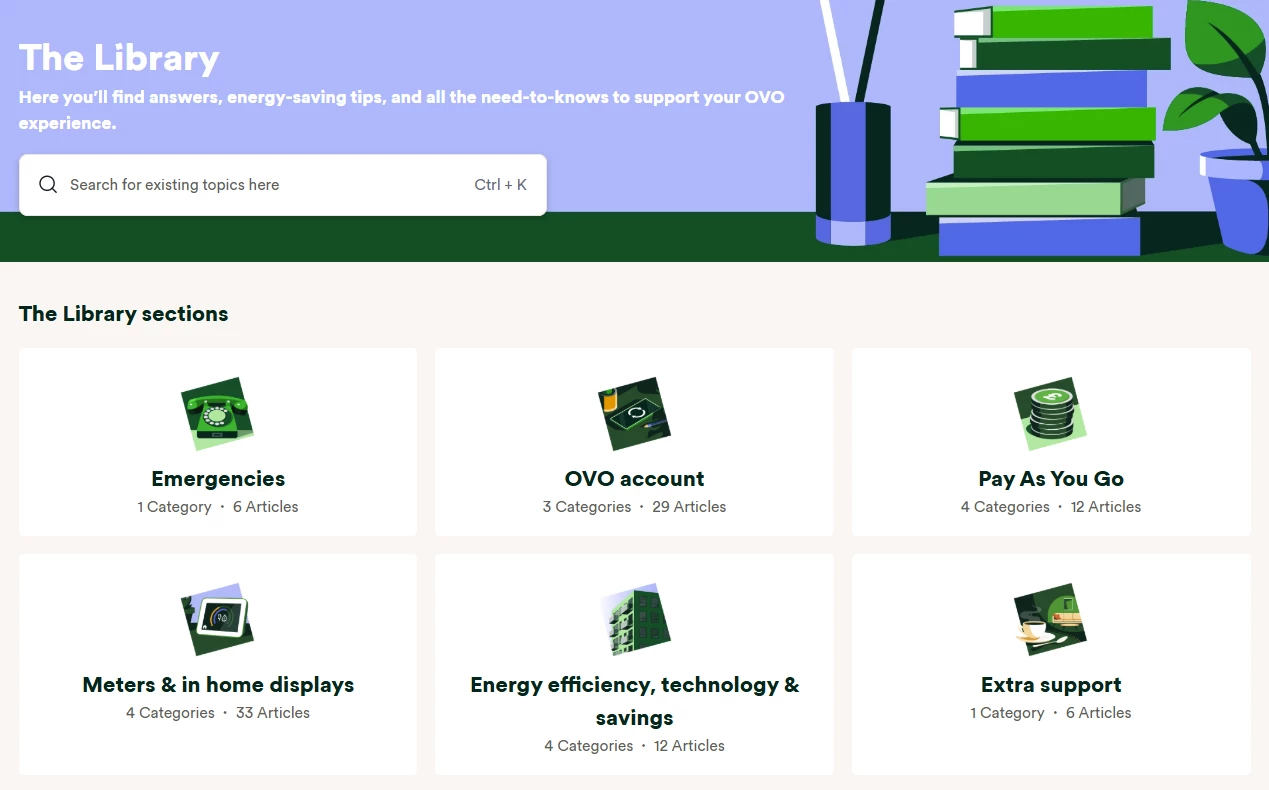Click '4 Categories · 33 Articles' text

[218, 713]
